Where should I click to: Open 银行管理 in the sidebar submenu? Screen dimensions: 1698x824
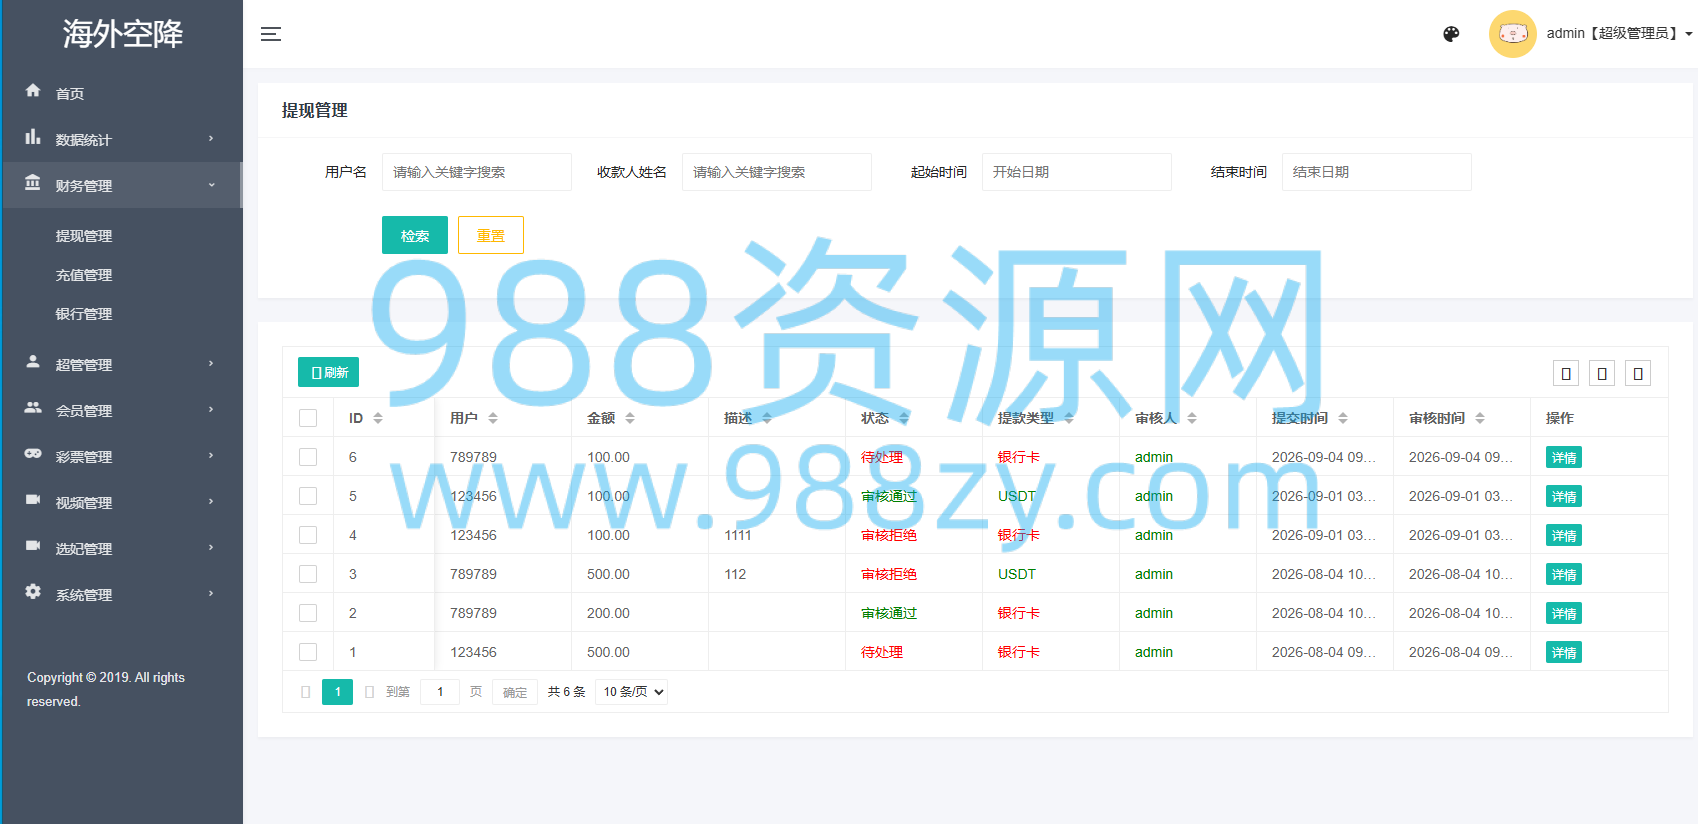tap(84, 314)
